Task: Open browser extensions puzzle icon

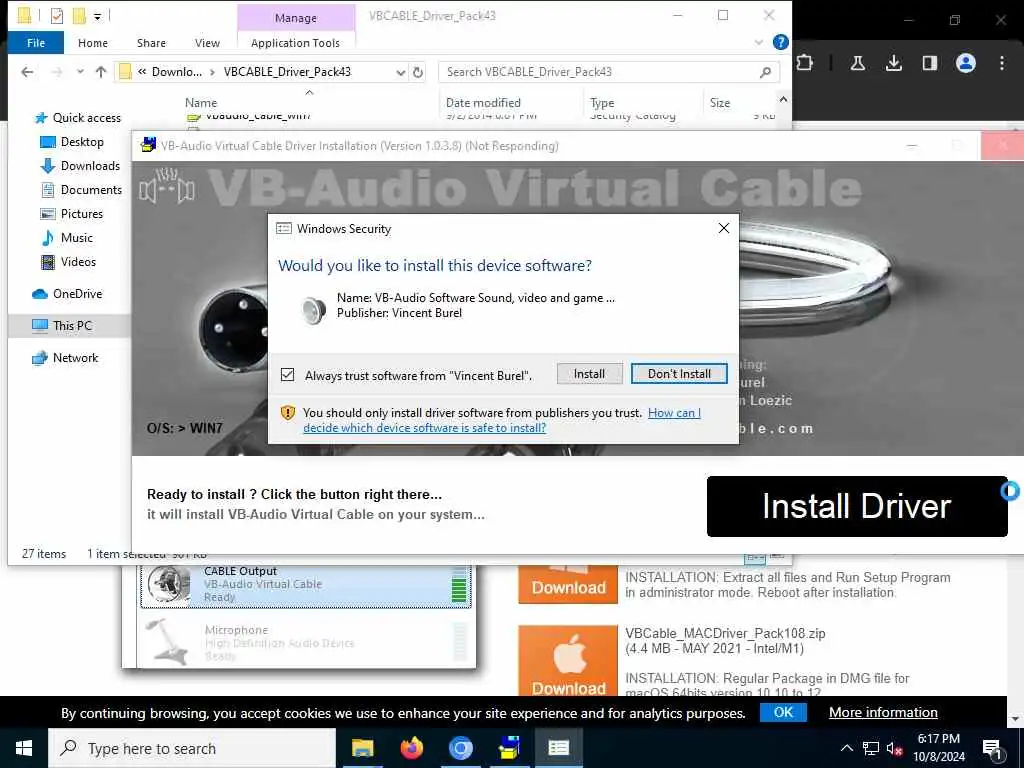Action: [805, 63]
